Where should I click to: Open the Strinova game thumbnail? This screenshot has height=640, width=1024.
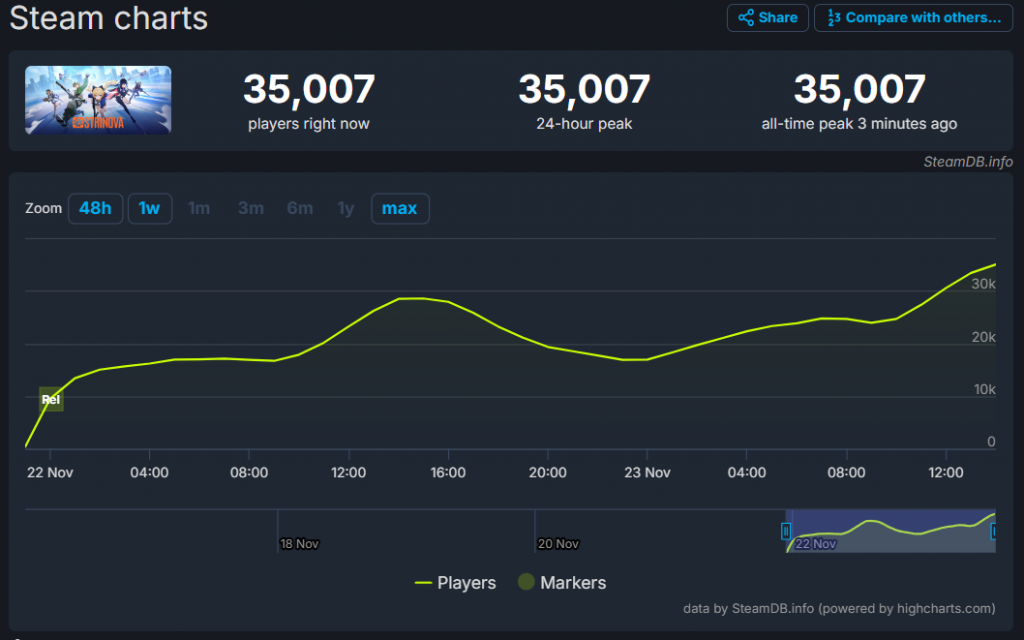tap(98, 100)
